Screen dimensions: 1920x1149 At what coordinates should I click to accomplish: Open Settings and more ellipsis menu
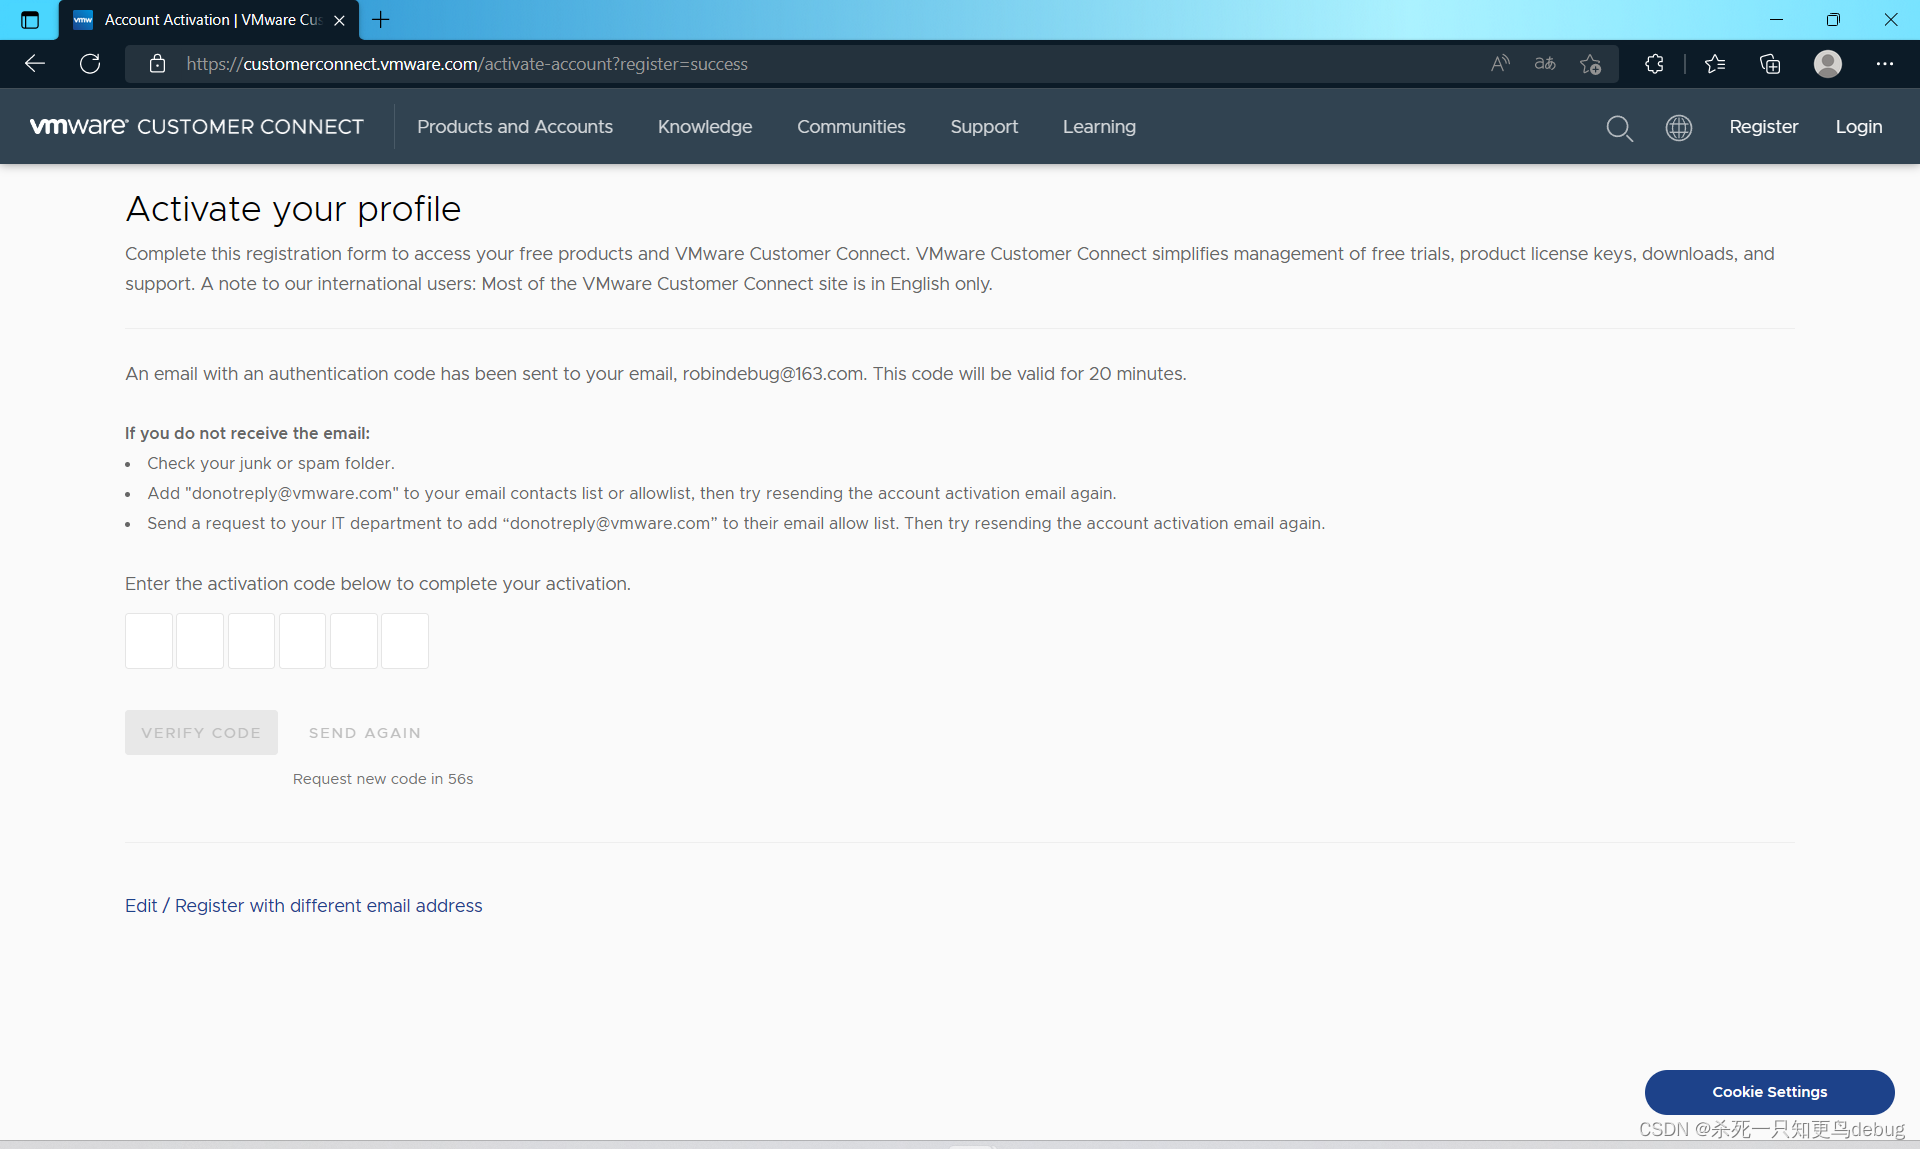(x=1884, y=64)
